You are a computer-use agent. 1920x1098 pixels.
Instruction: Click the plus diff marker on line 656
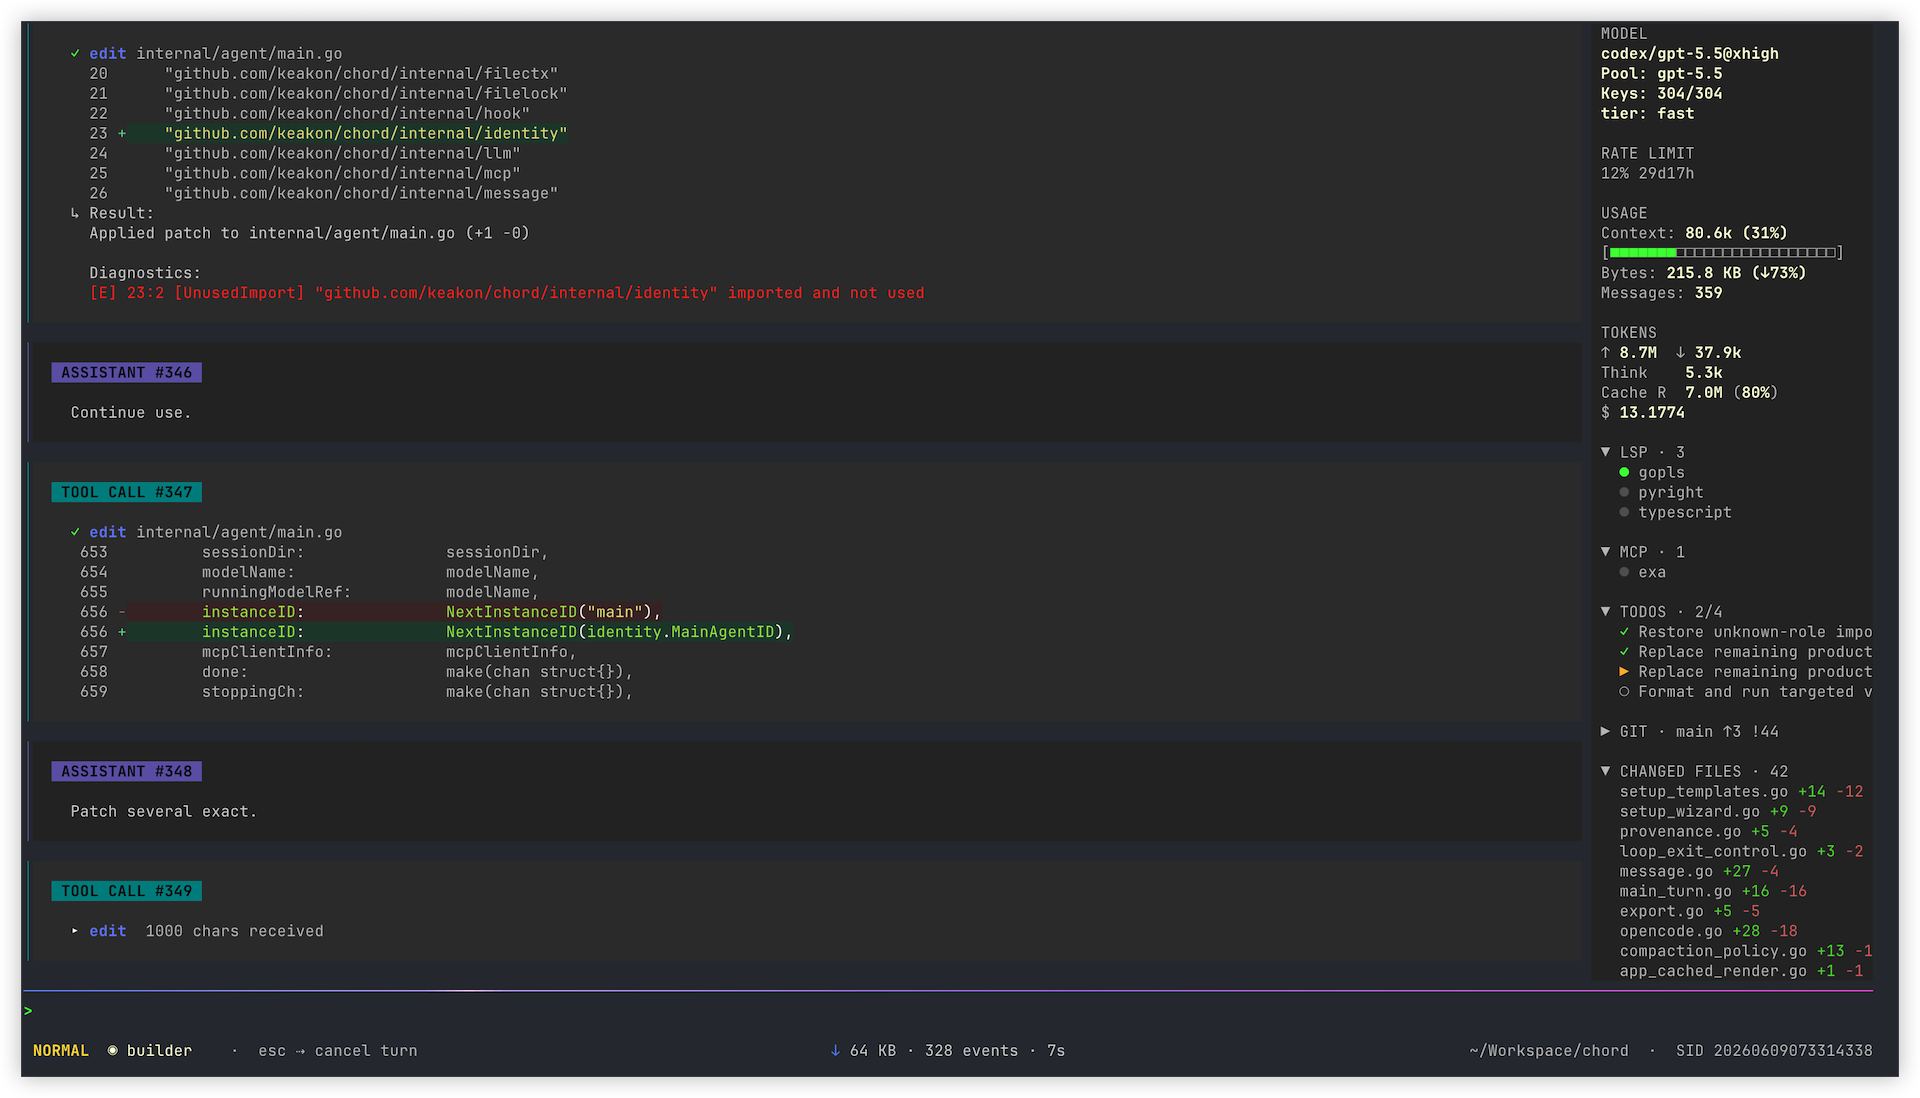tap(122, 632)
